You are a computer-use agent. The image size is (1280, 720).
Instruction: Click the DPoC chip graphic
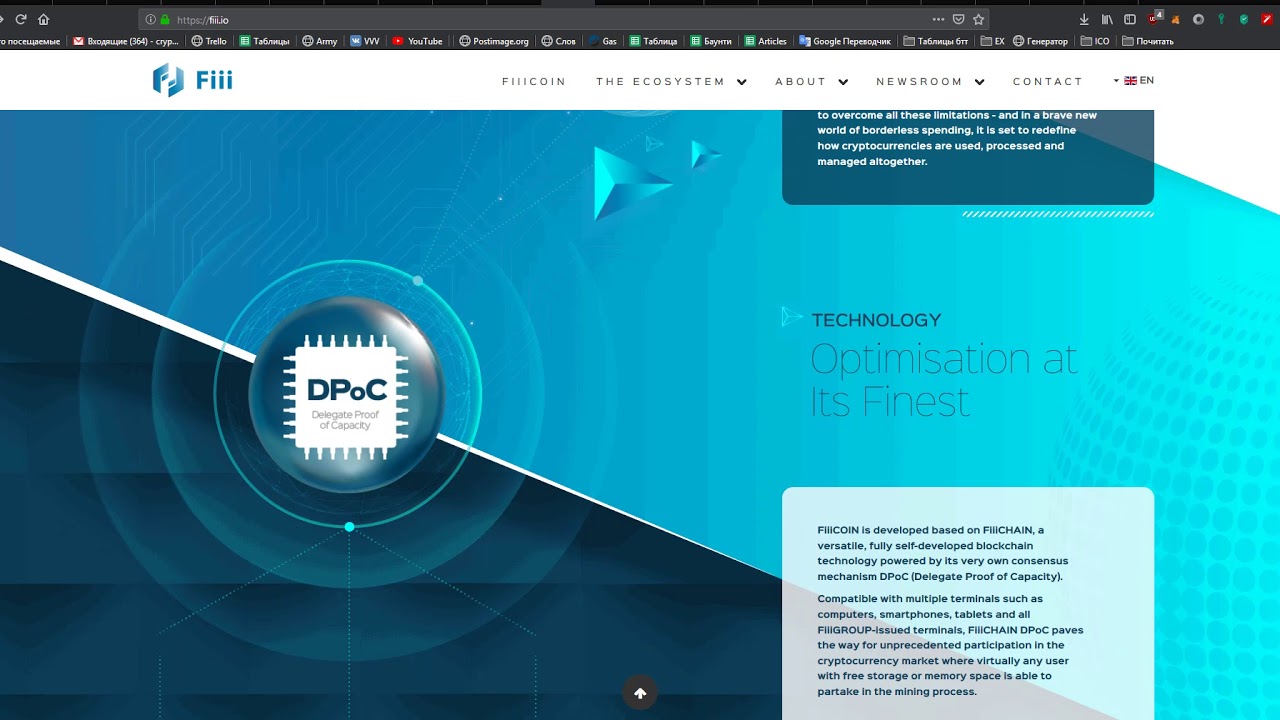(x=346, y=397)
